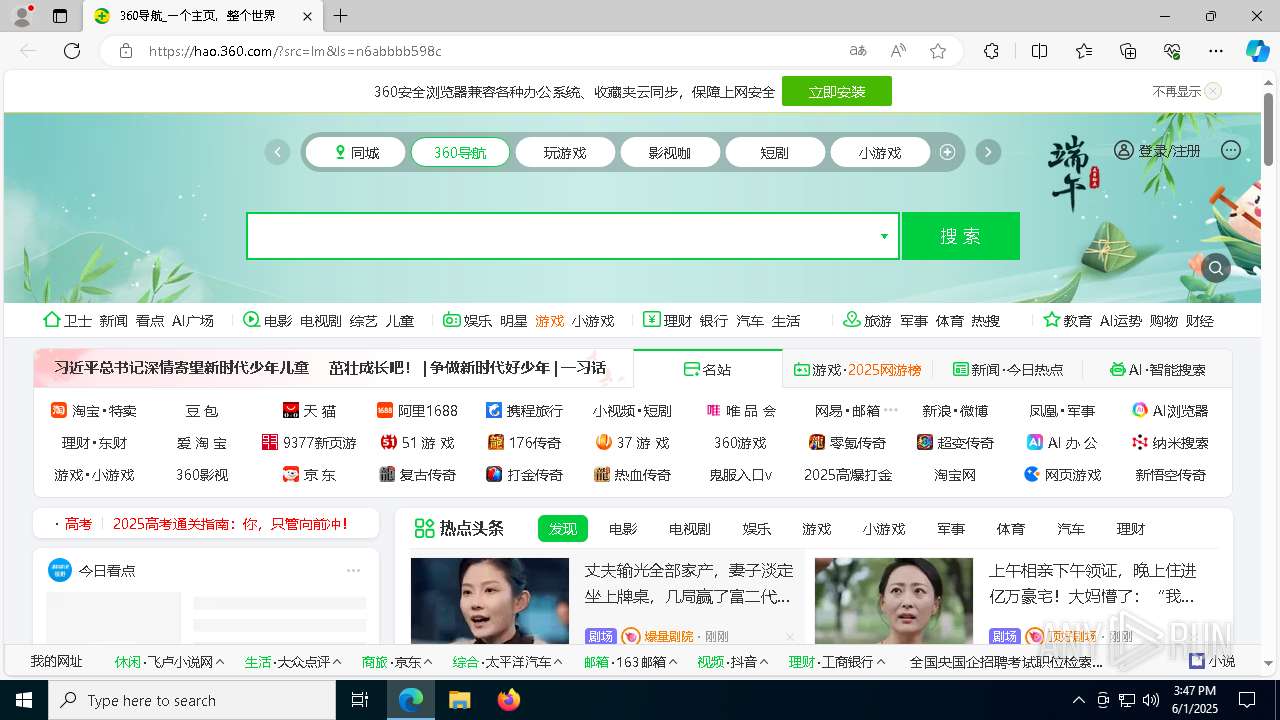Screen dimensions: 1280x720
Task: Open headline 丈夫输光全部家产 article
Action: 689,583
